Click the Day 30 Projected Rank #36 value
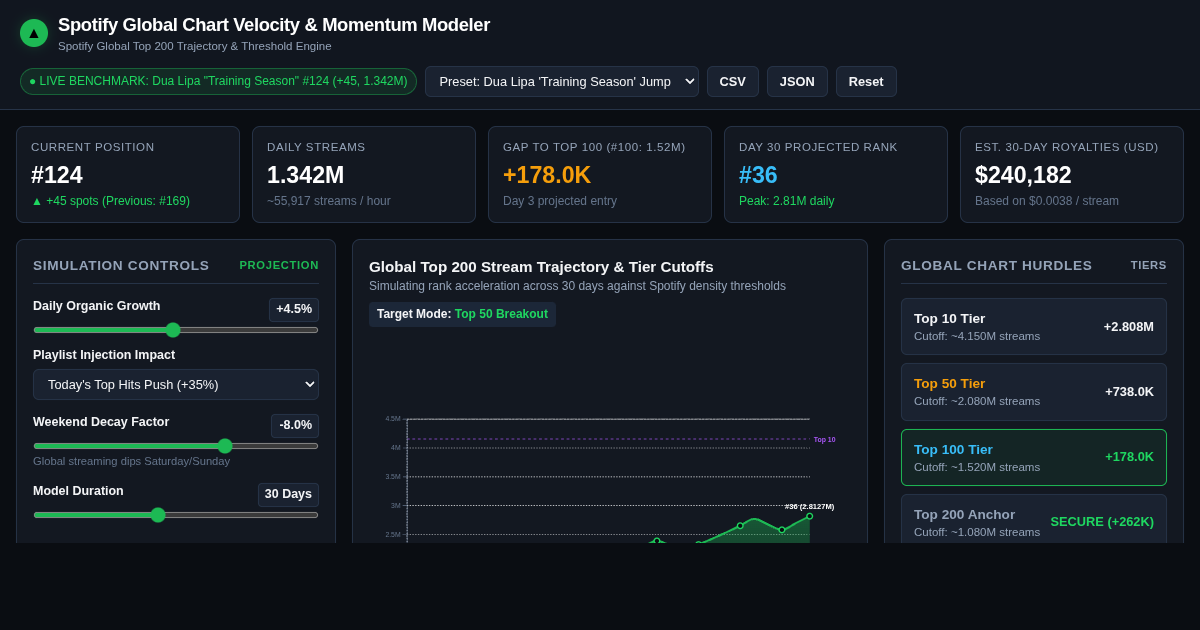 click(x=758, y=175)
